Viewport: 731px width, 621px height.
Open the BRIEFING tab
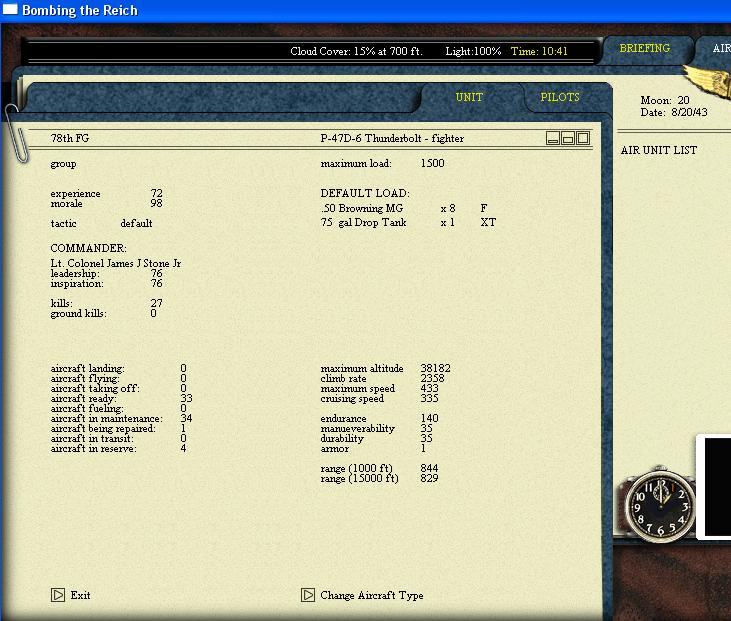pyautogui.click(x=644, y=48)
